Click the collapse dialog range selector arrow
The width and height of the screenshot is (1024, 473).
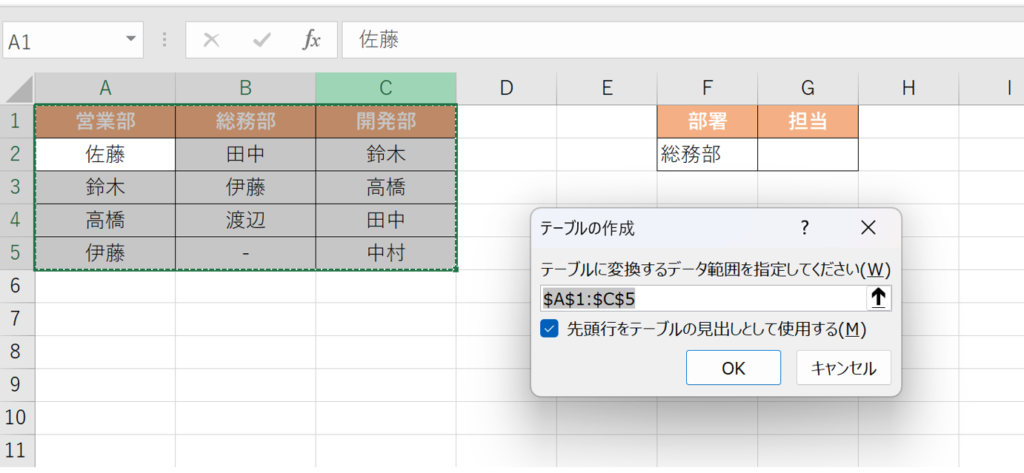(x=879, y=297)
